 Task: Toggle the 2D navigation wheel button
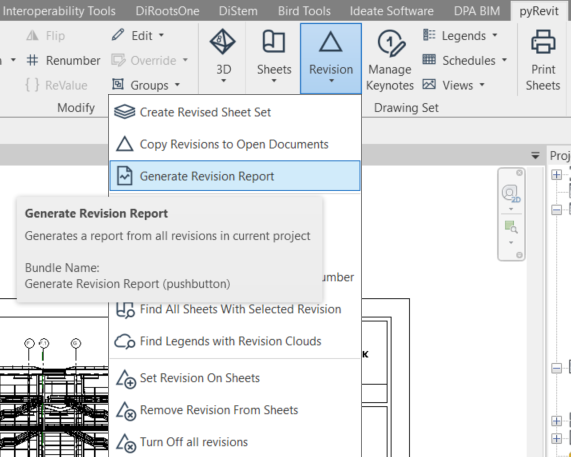pos(511,193)
